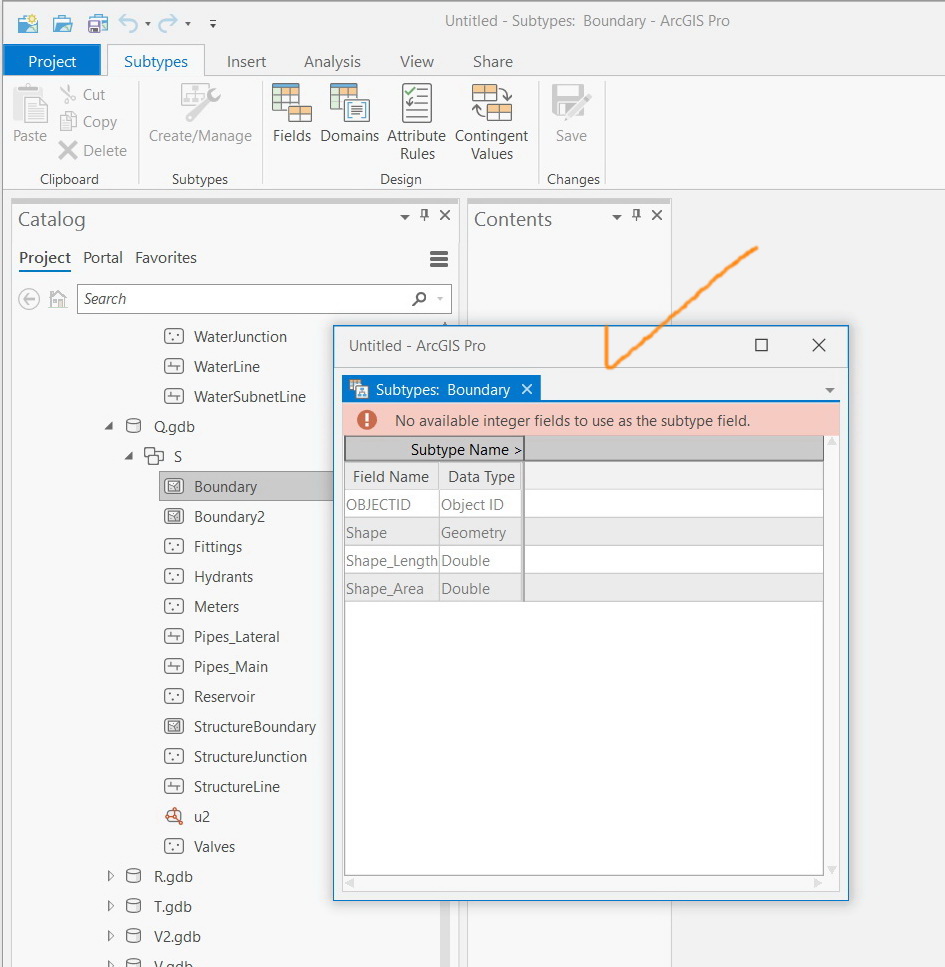Viewport: 945px width, 967px height.
Task: Close the Subtypes: Boundary view tab
Action: pos(527,389)
